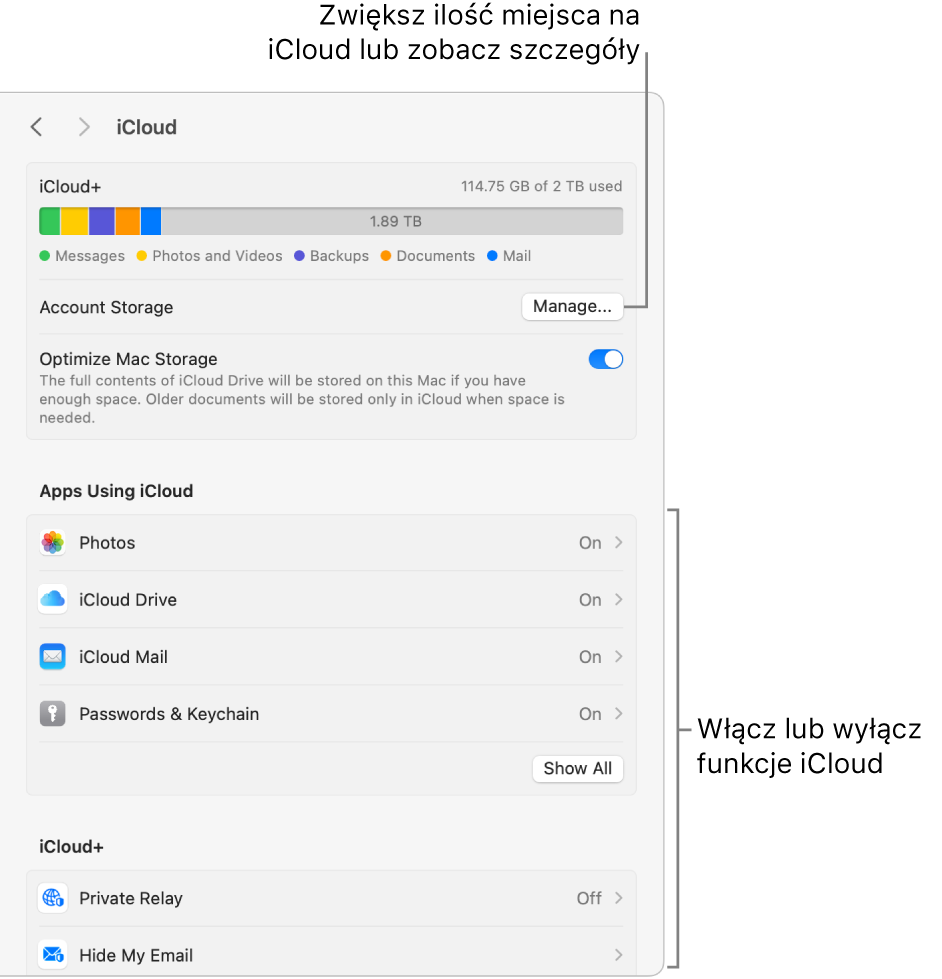
Task: Select the Private Relay row label
Action: [x=131, y=898]
